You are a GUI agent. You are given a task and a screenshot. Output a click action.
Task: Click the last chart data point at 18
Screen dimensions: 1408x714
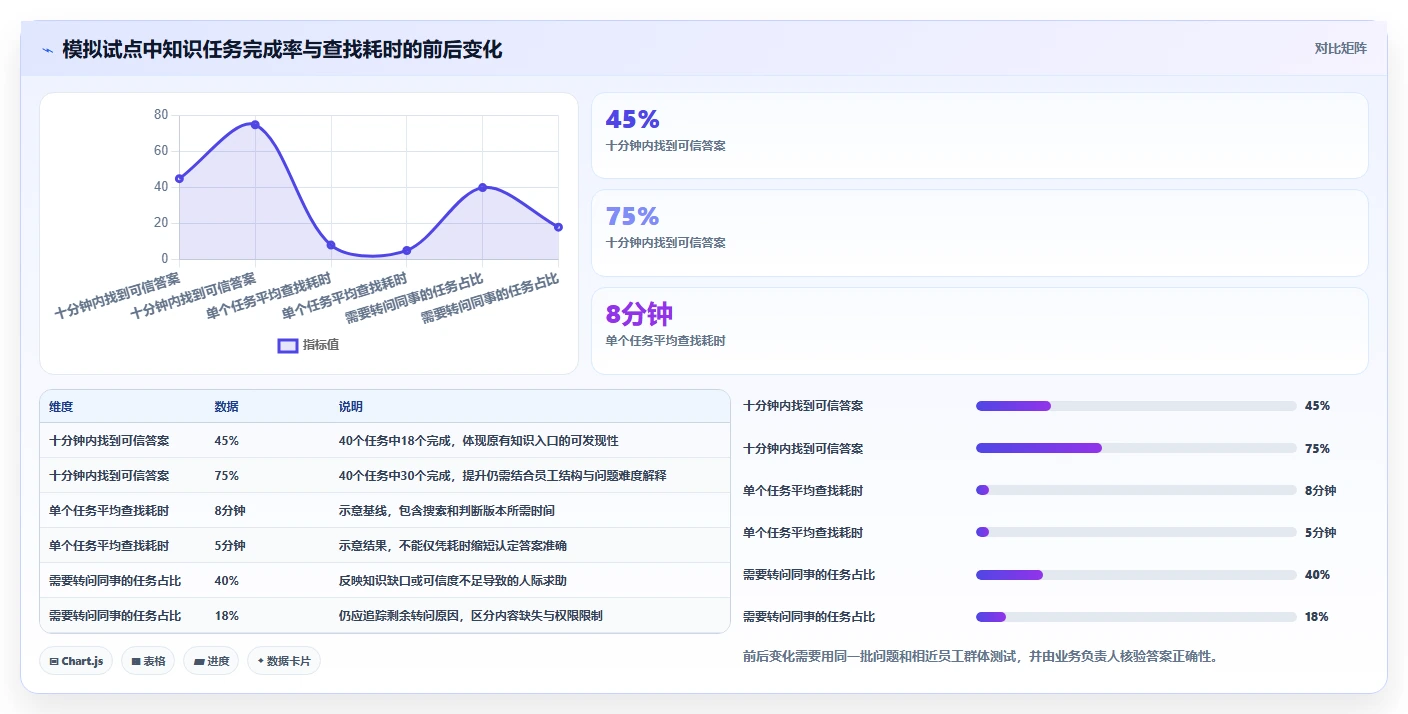click(558, 227)
